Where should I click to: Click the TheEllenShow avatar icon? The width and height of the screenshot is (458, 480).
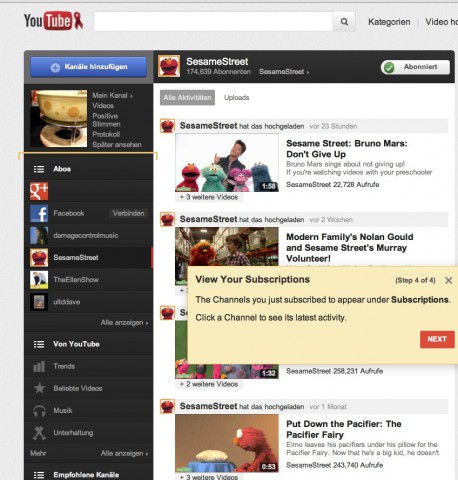(39, 280)
